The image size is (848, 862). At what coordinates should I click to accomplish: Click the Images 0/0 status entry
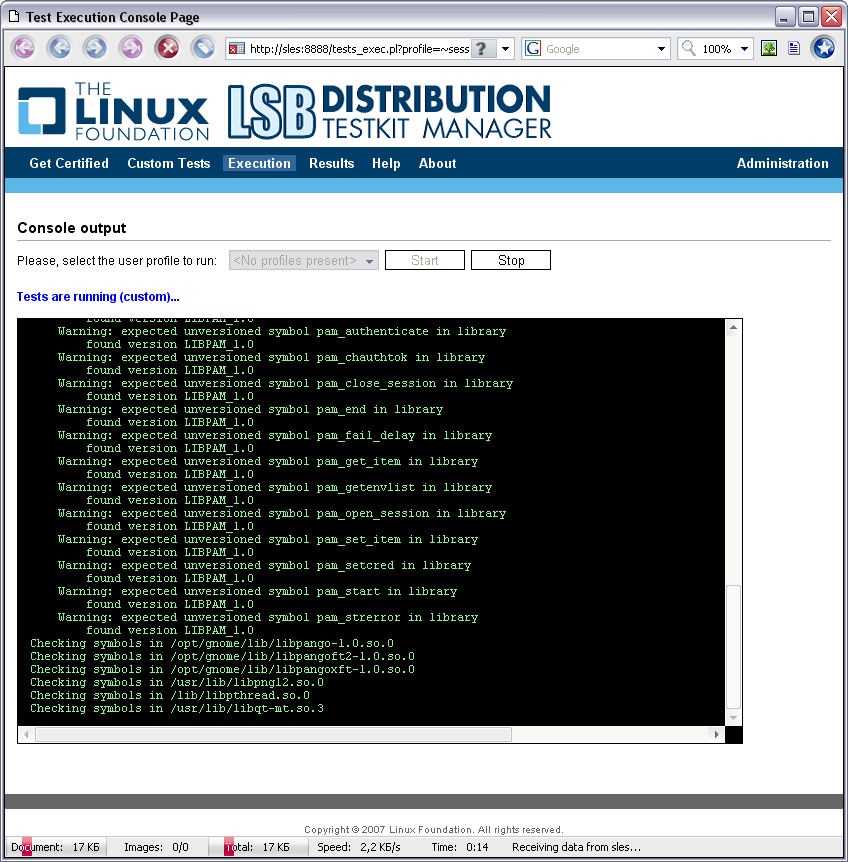pos(156,847)
